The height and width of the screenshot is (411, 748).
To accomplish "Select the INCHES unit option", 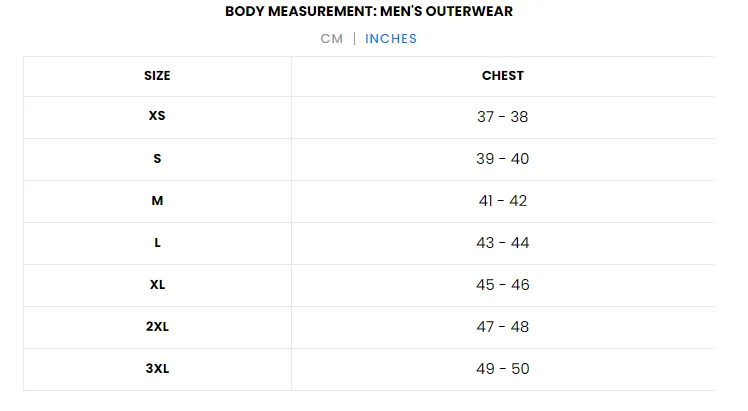I will coord(391,39).
